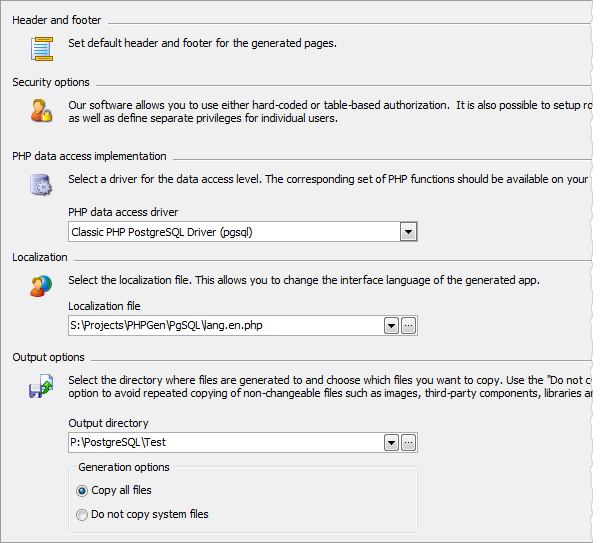This screenshot has height=543, width=600.
Task: Select the Copy all files radio button
Action: click(x=82, y=490)
